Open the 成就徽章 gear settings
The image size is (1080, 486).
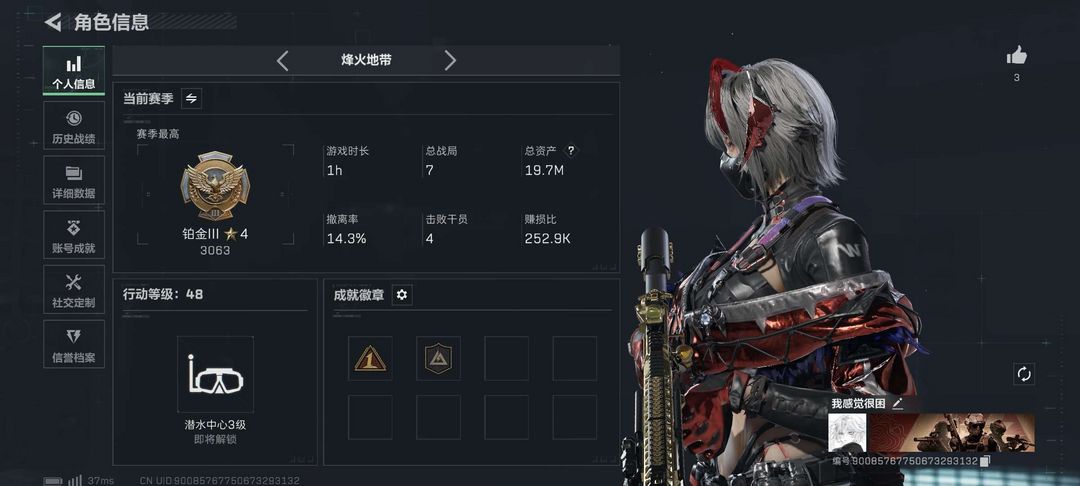pyautogui.click(x=402, y=295)
